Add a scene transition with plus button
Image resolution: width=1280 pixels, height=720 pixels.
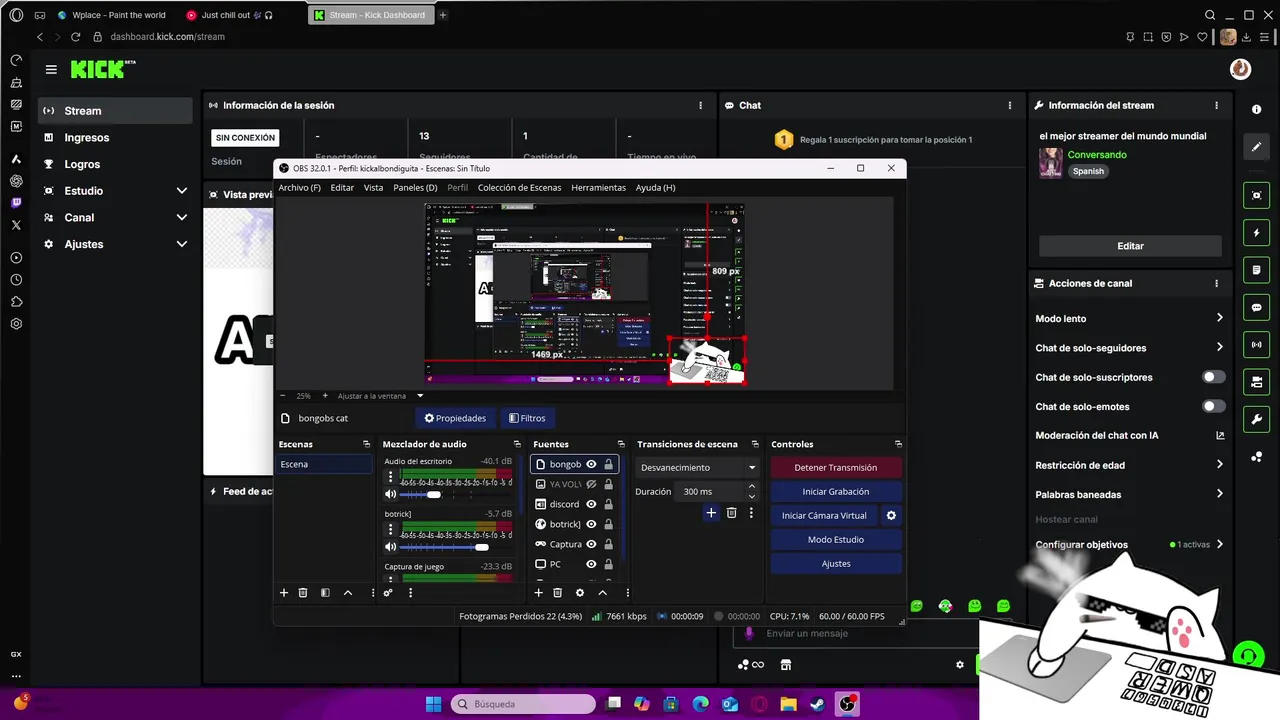coord(711,513)
